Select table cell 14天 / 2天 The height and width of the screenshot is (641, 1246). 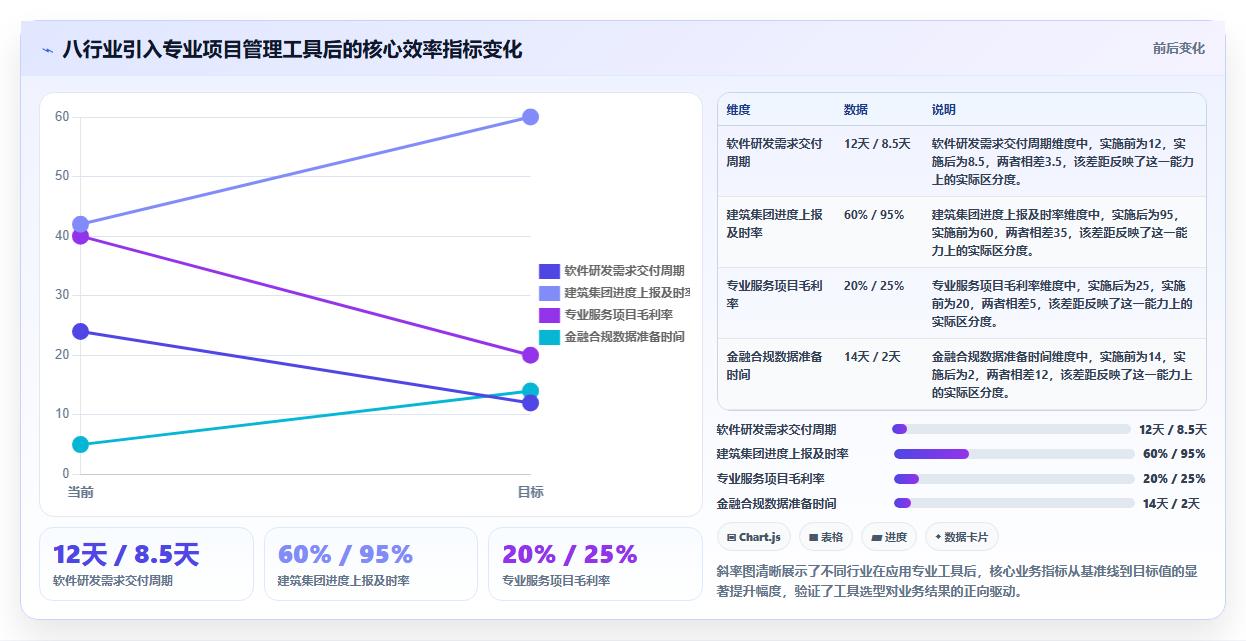tap(872, 357)
